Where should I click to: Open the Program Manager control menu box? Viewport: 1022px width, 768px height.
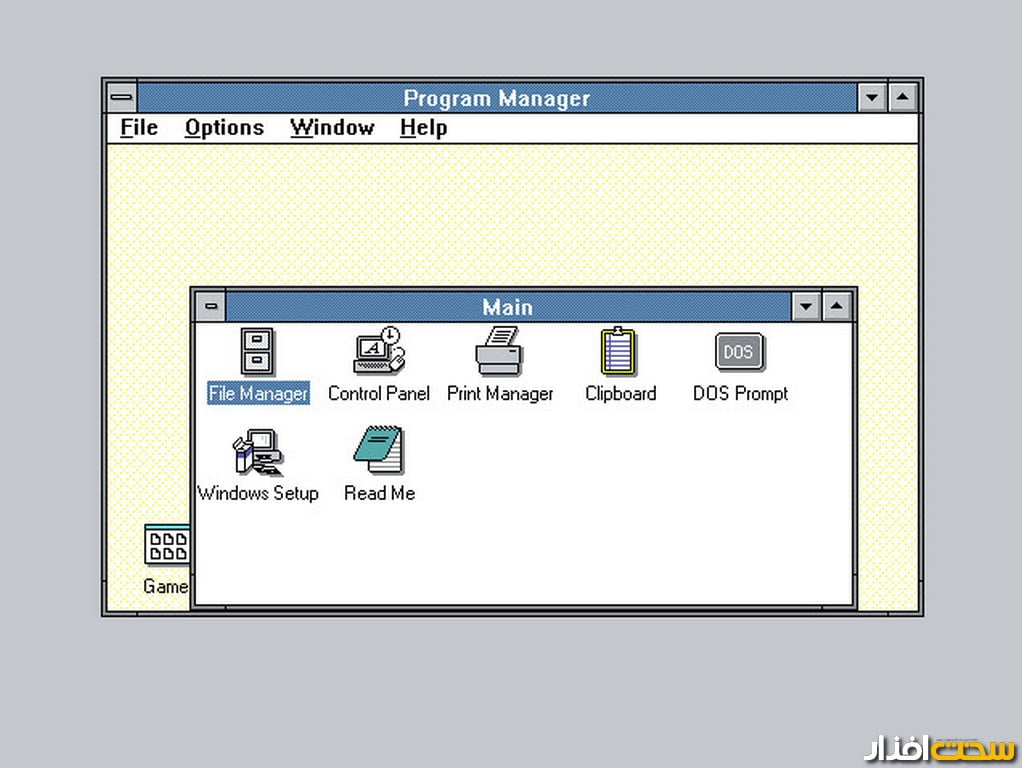122,98
